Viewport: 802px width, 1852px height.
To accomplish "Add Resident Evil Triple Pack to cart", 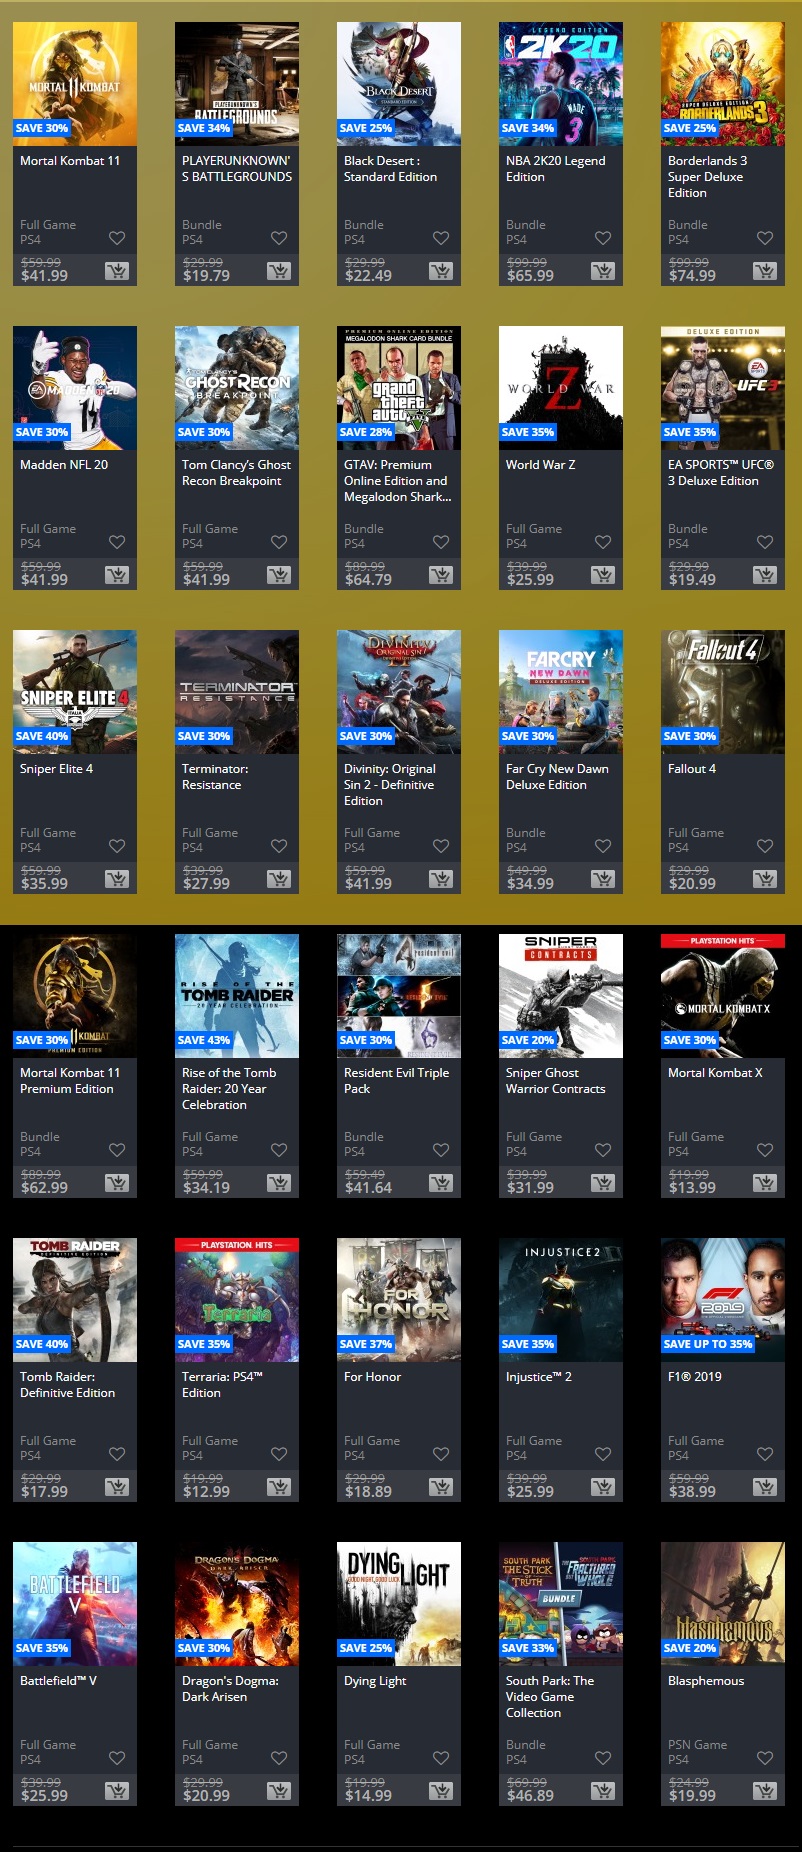I will tap(441, 1183).
